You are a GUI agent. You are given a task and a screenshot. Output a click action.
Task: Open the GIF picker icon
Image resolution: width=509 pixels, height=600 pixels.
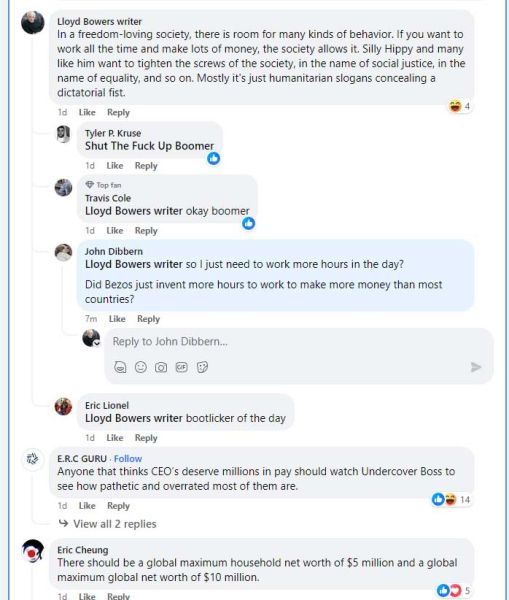coord(181,367)
